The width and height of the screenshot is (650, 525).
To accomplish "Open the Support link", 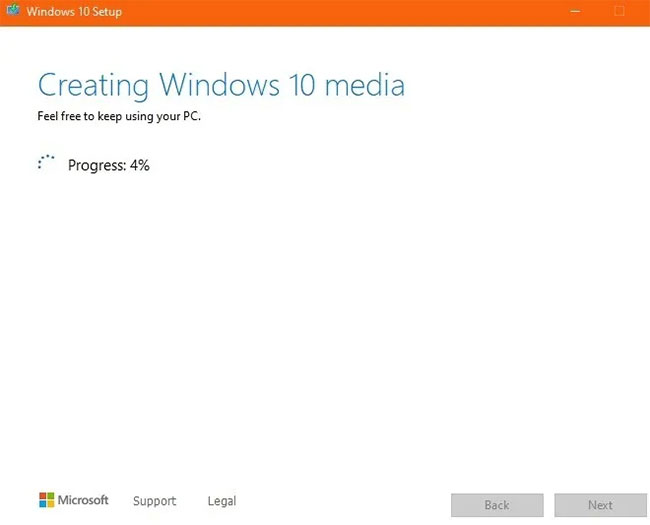I will coord(155,501).
